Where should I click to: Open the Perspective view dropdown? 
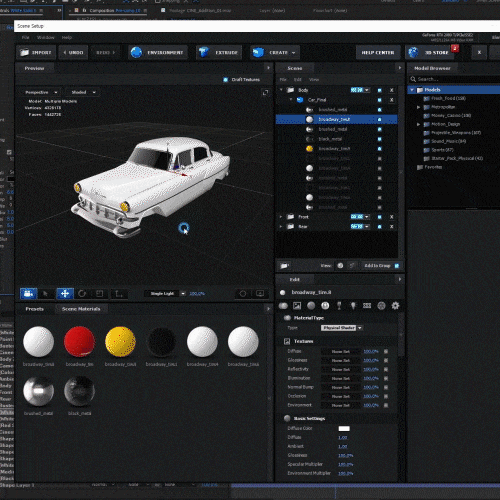pos(41,92)
